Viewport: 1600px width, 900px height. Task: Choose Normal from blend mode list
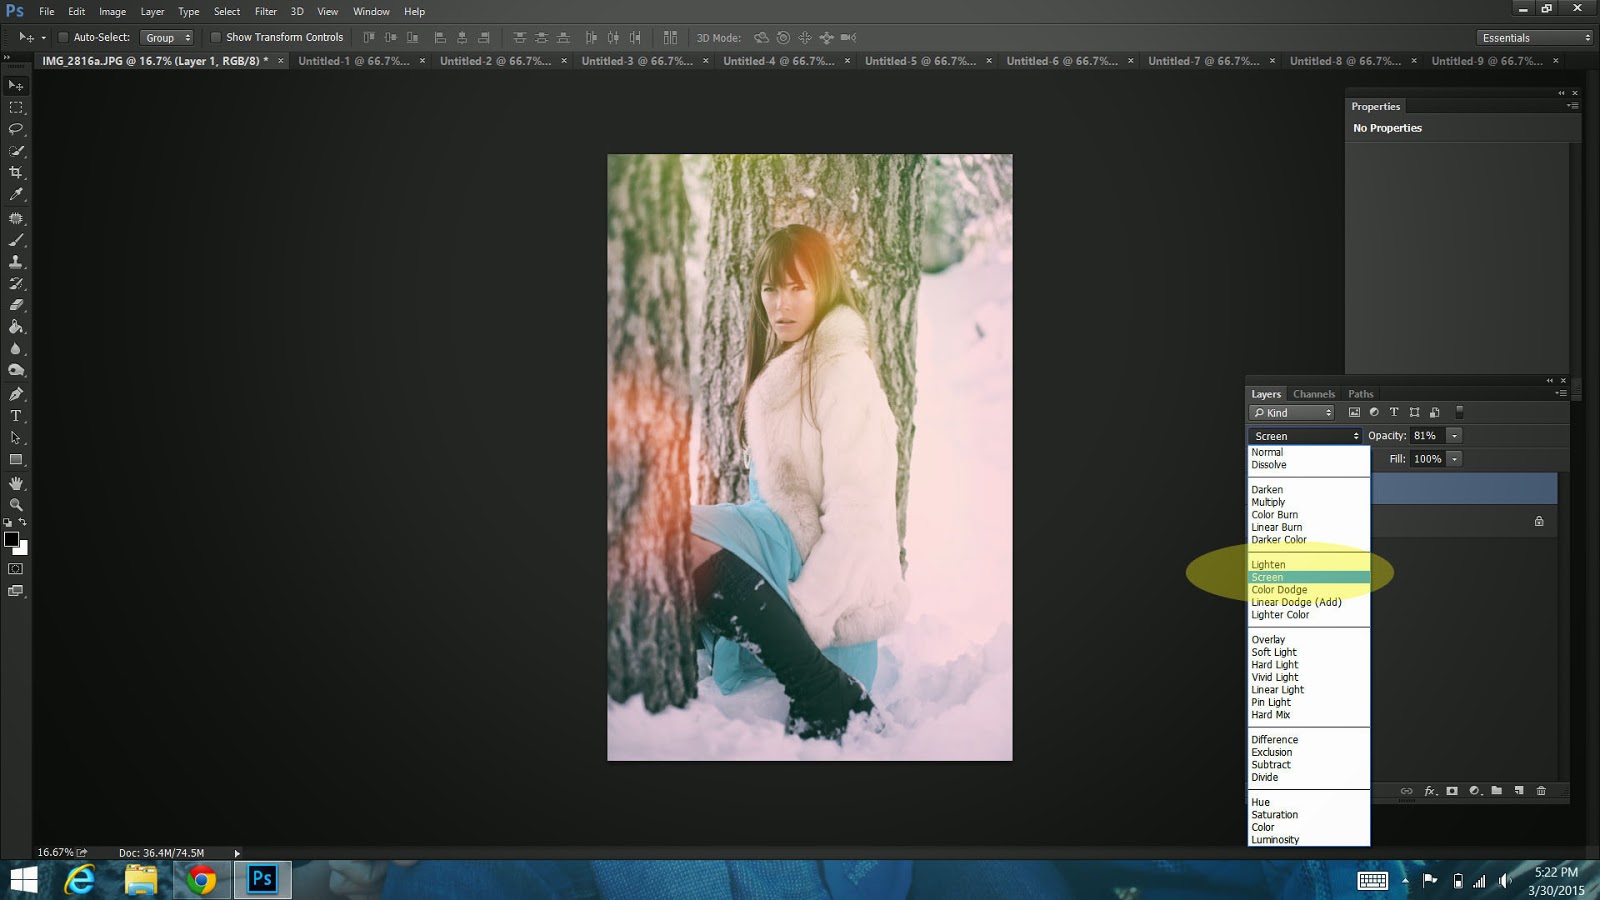(x=1309, y=453)
